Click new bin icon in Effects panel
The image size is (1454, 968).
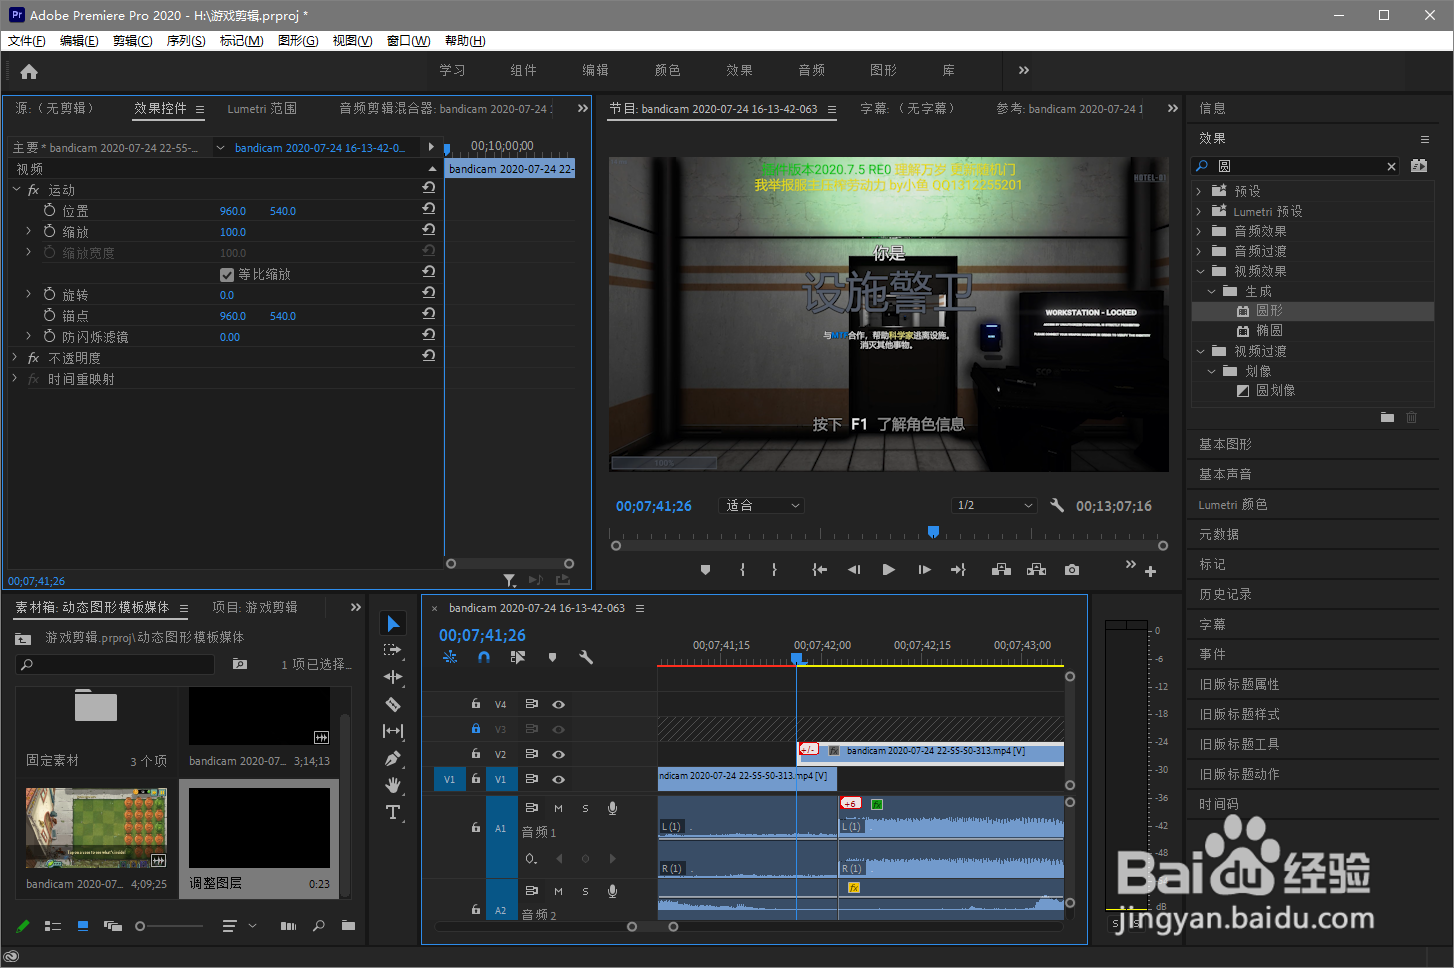(1387, 417)
